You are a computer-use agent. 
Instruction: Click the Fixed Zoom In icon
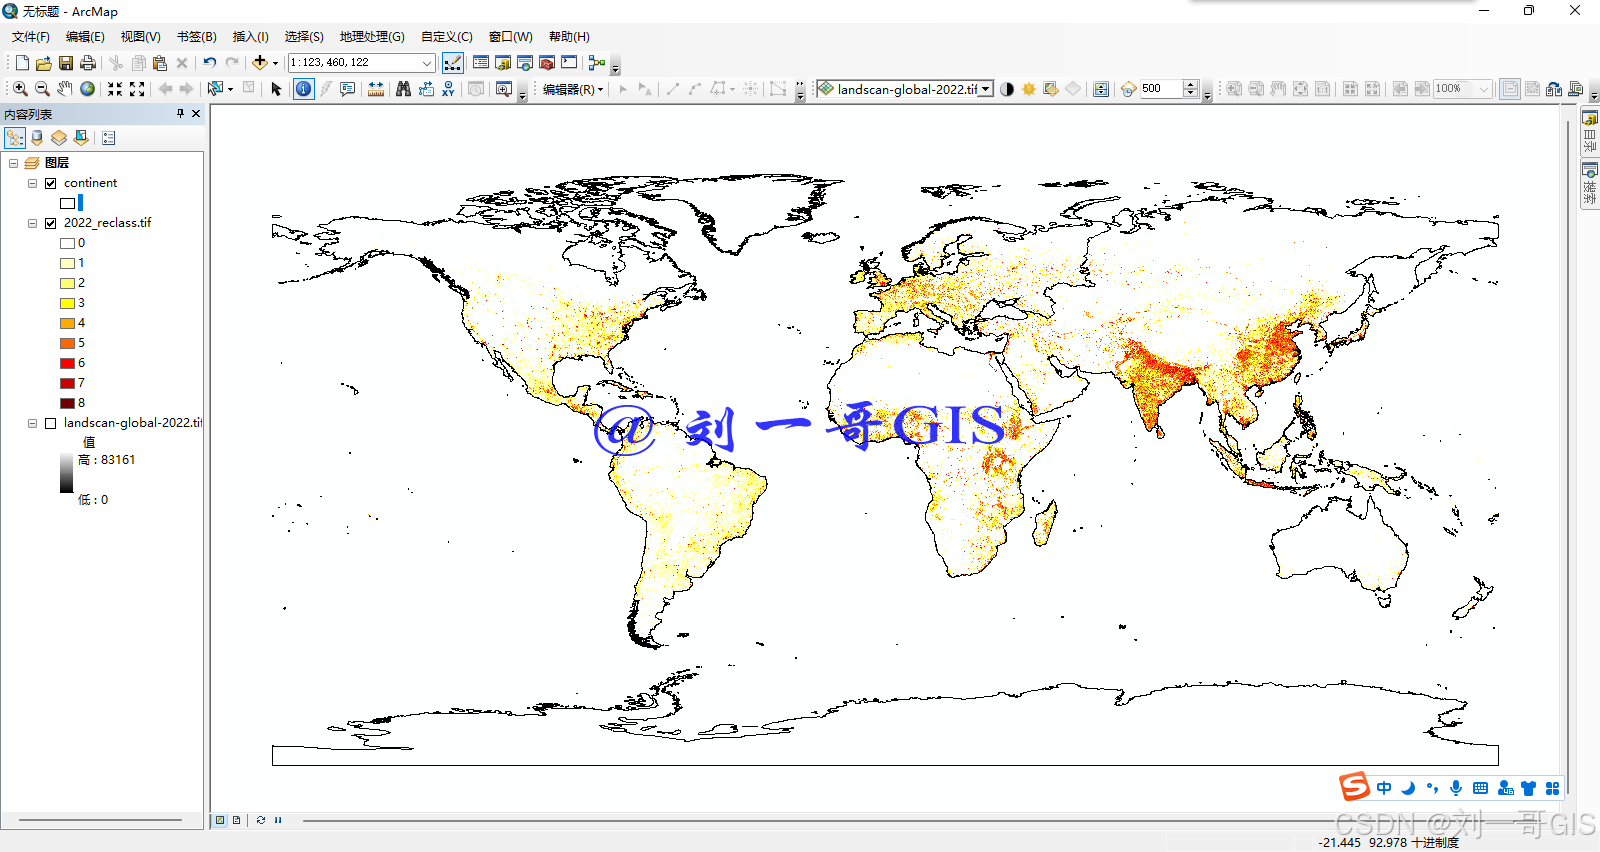point(115,89)
